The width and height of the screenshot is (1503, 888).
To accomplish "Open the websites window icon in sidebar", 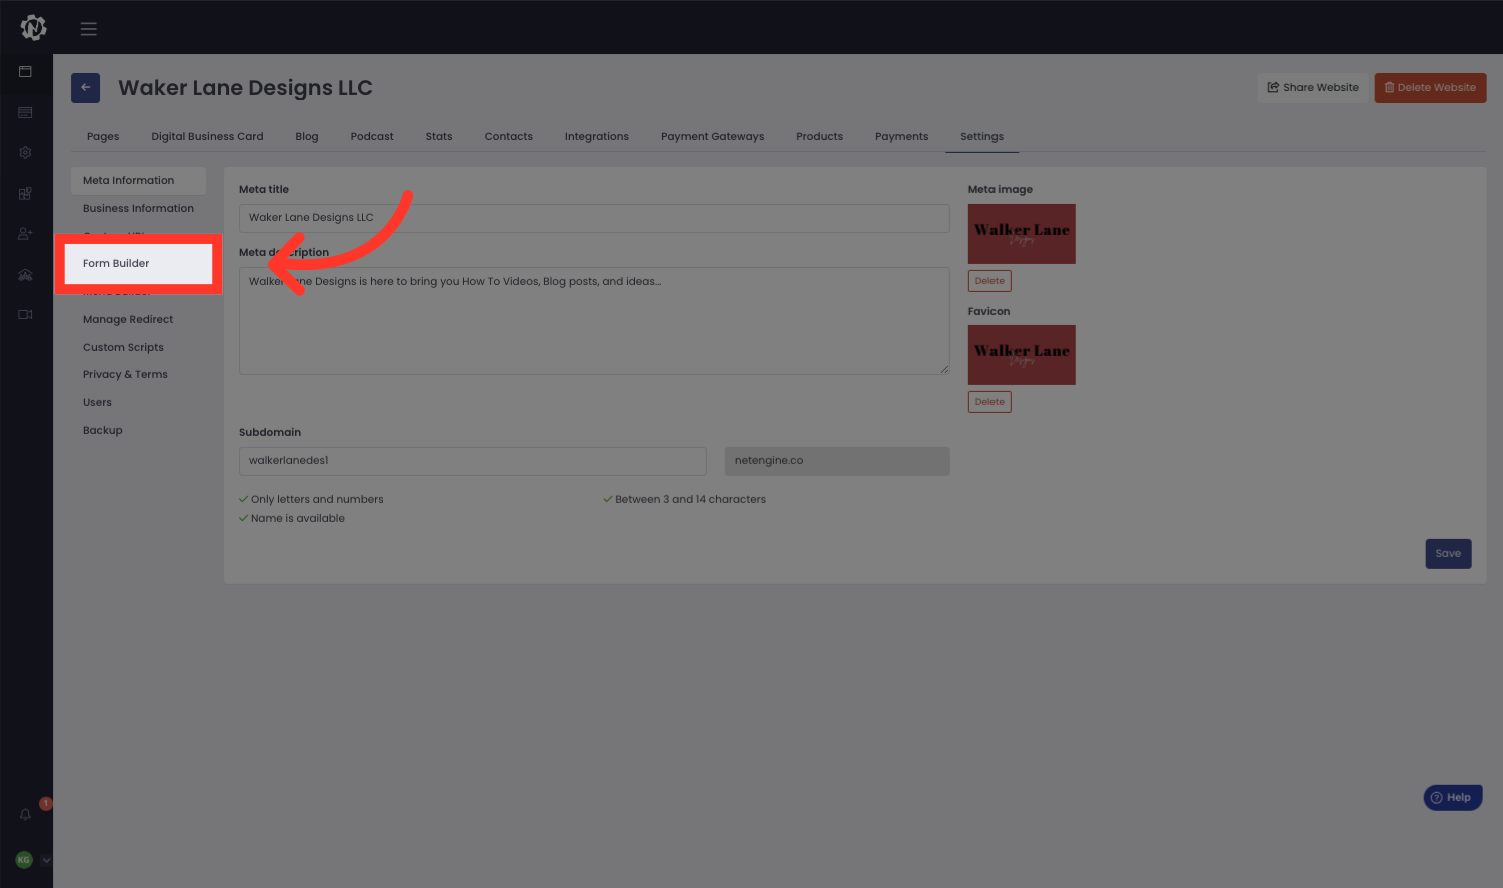I will [x=25, y=72].
